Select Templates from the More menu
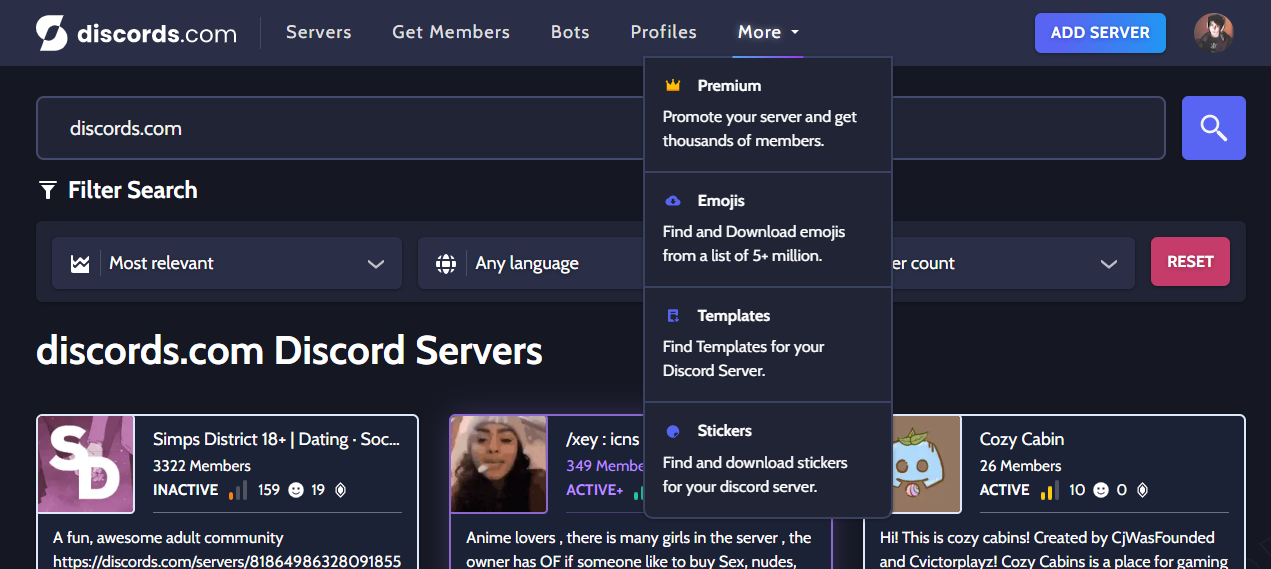Viewport: 1271px width, 569px height. point(768,345)
